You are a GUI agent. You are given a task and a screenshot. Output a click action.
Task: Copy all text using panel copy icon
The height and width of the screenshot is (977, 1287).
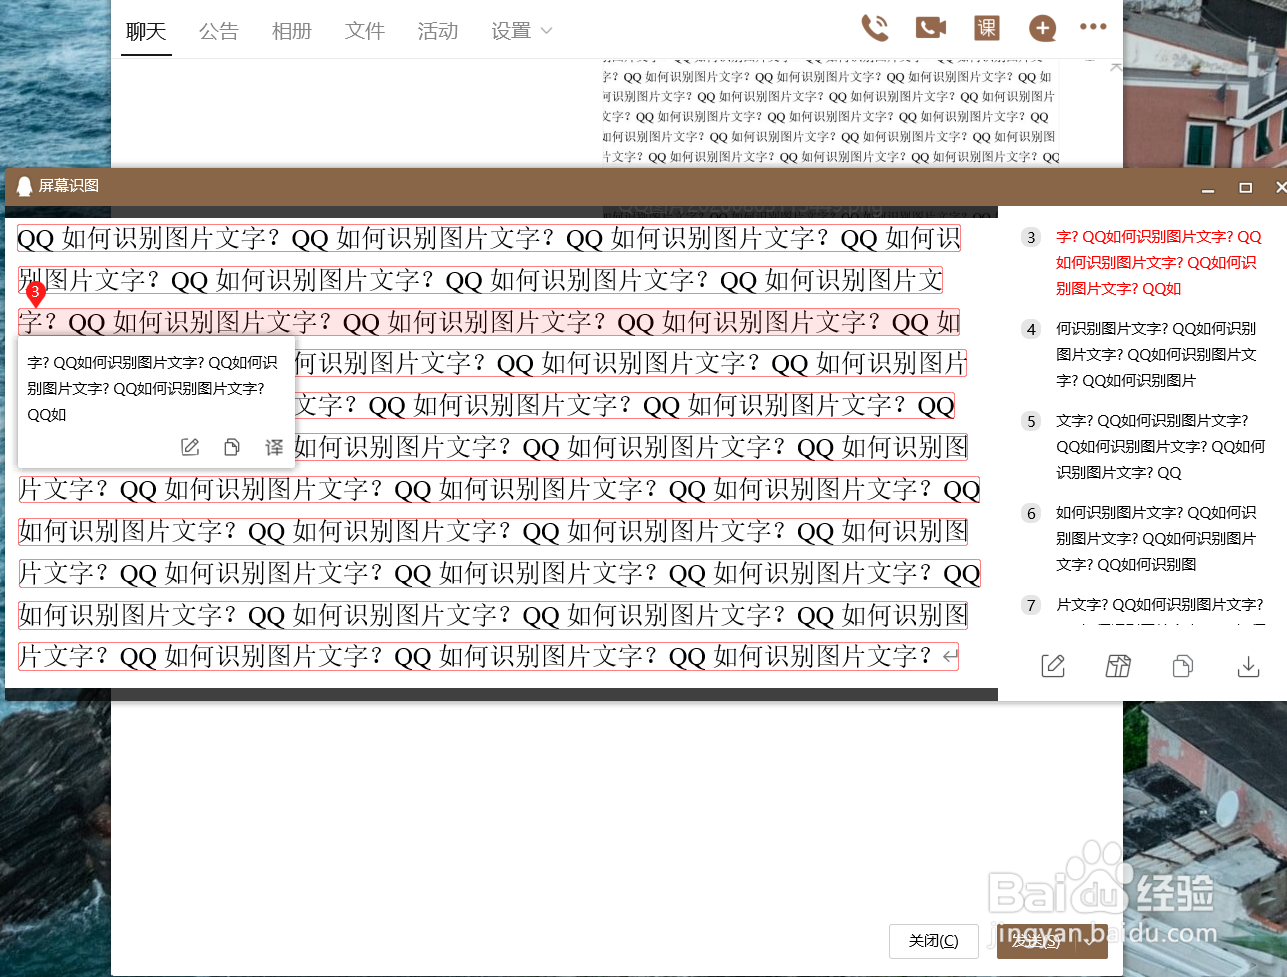point(1183,665)
